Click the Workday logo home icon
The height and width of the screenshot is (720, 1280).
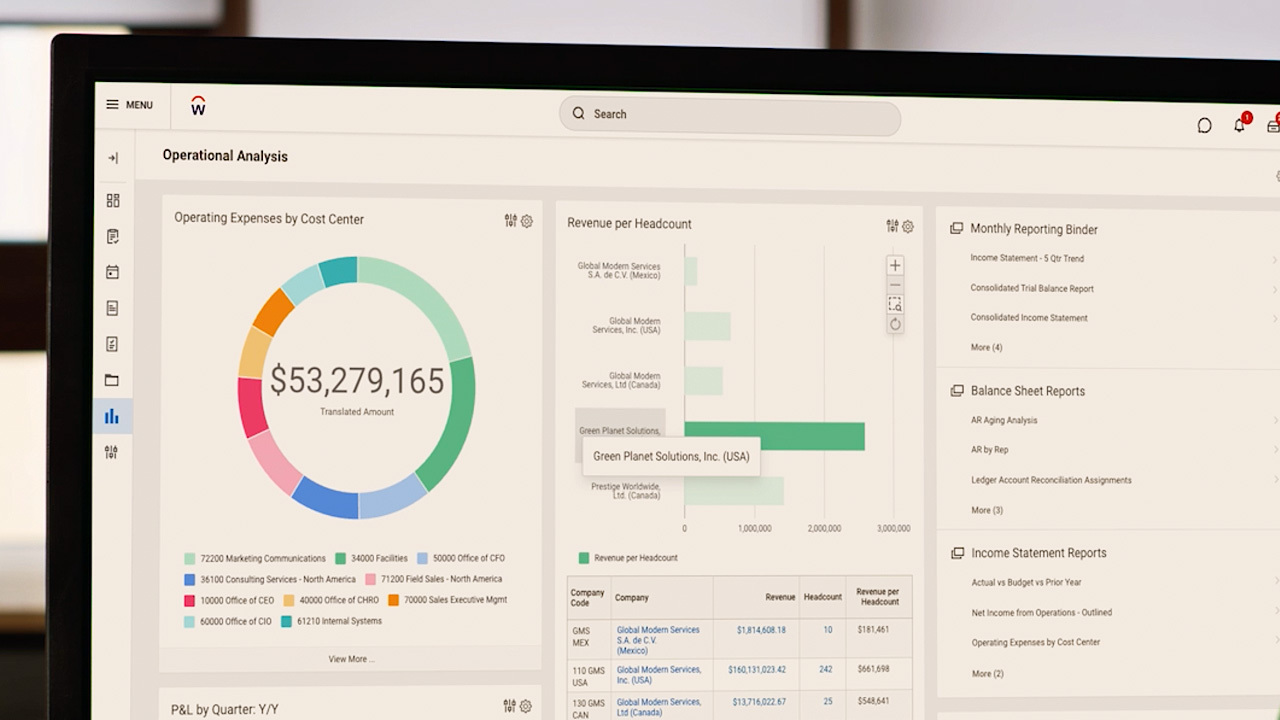click(198, 106)
